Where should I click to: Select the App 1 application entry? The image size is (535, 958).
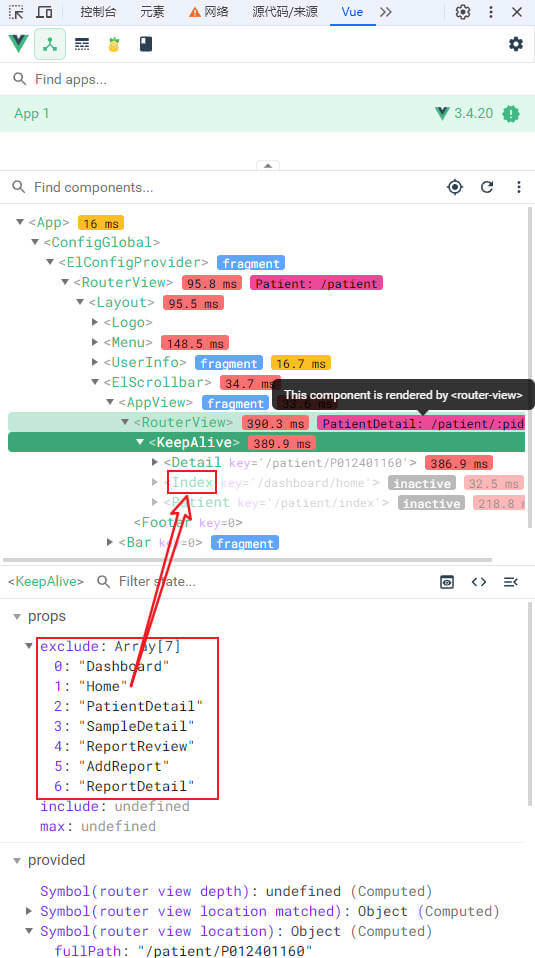tap(268, 113)
